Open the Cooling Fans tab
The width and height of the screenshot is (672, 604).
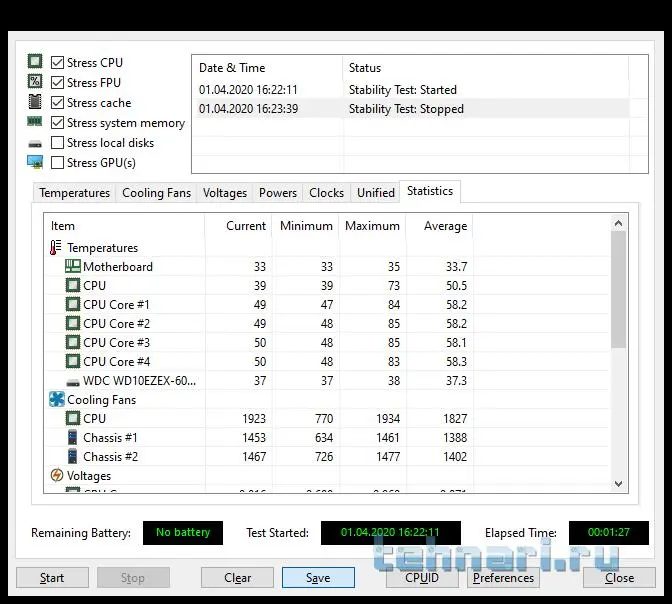click(156, 193)
